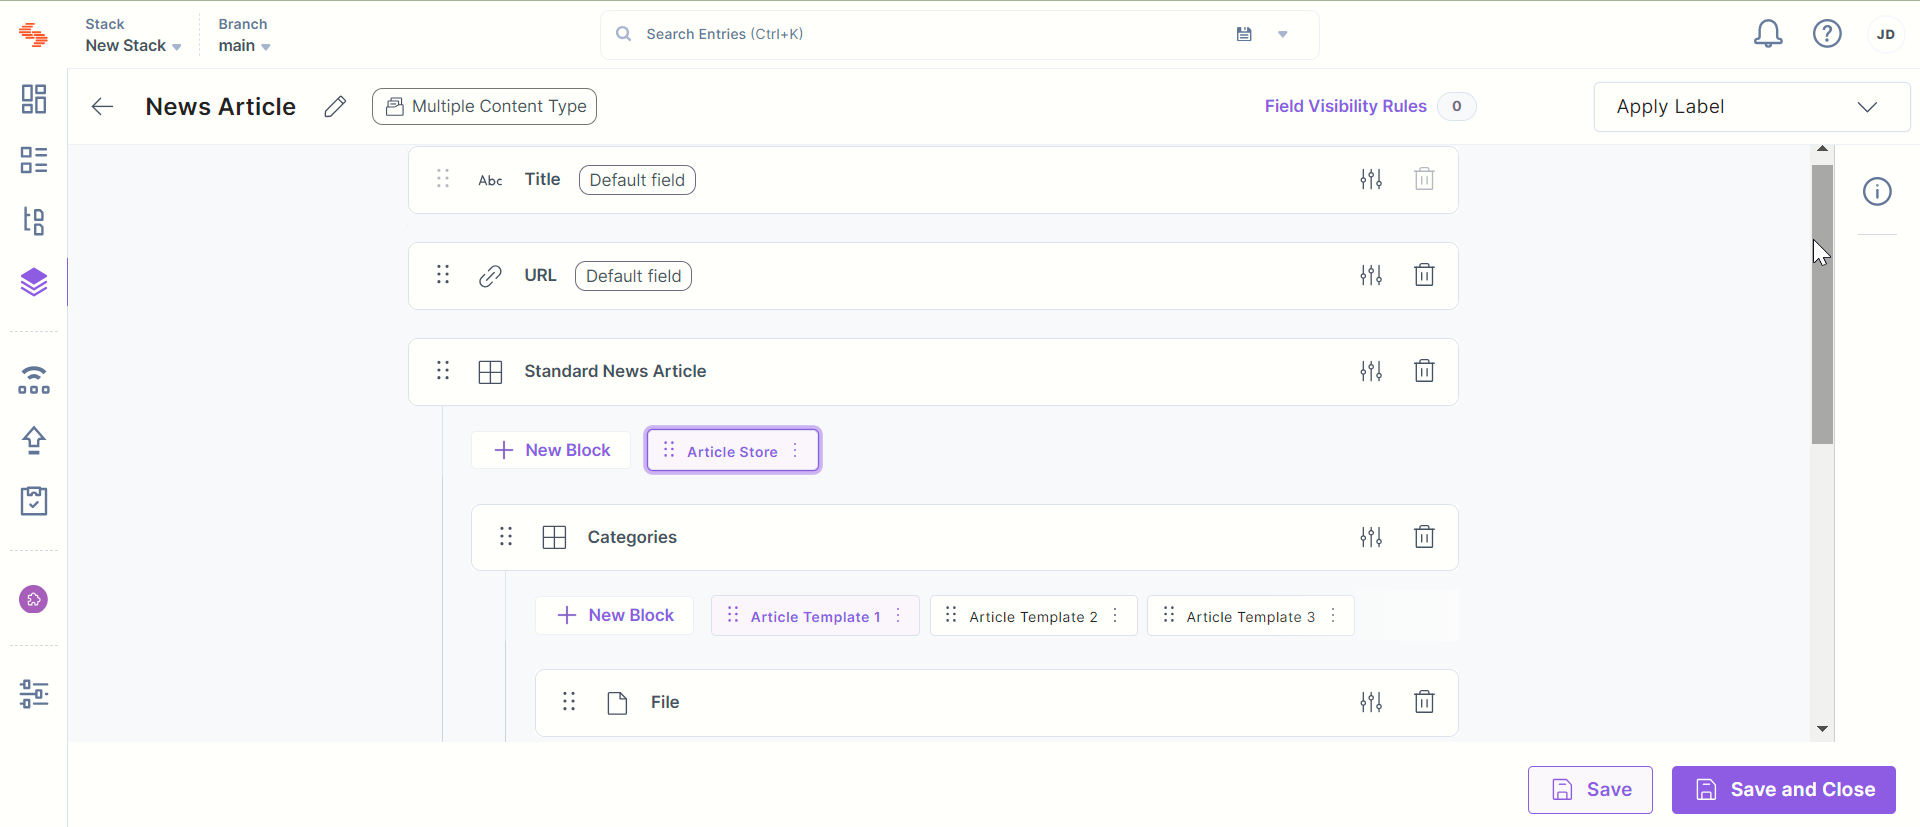Screen dimensions: 1920x827
Task: Grab the URL field drag handle
Action: click(443, 275)
